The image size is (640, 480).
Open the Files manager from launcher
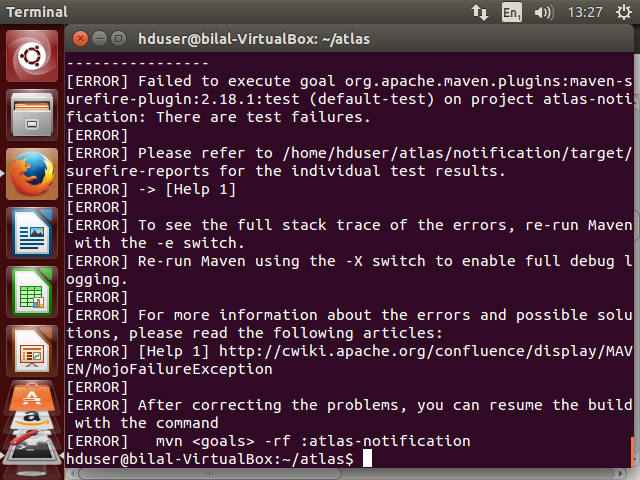[32, 115]
